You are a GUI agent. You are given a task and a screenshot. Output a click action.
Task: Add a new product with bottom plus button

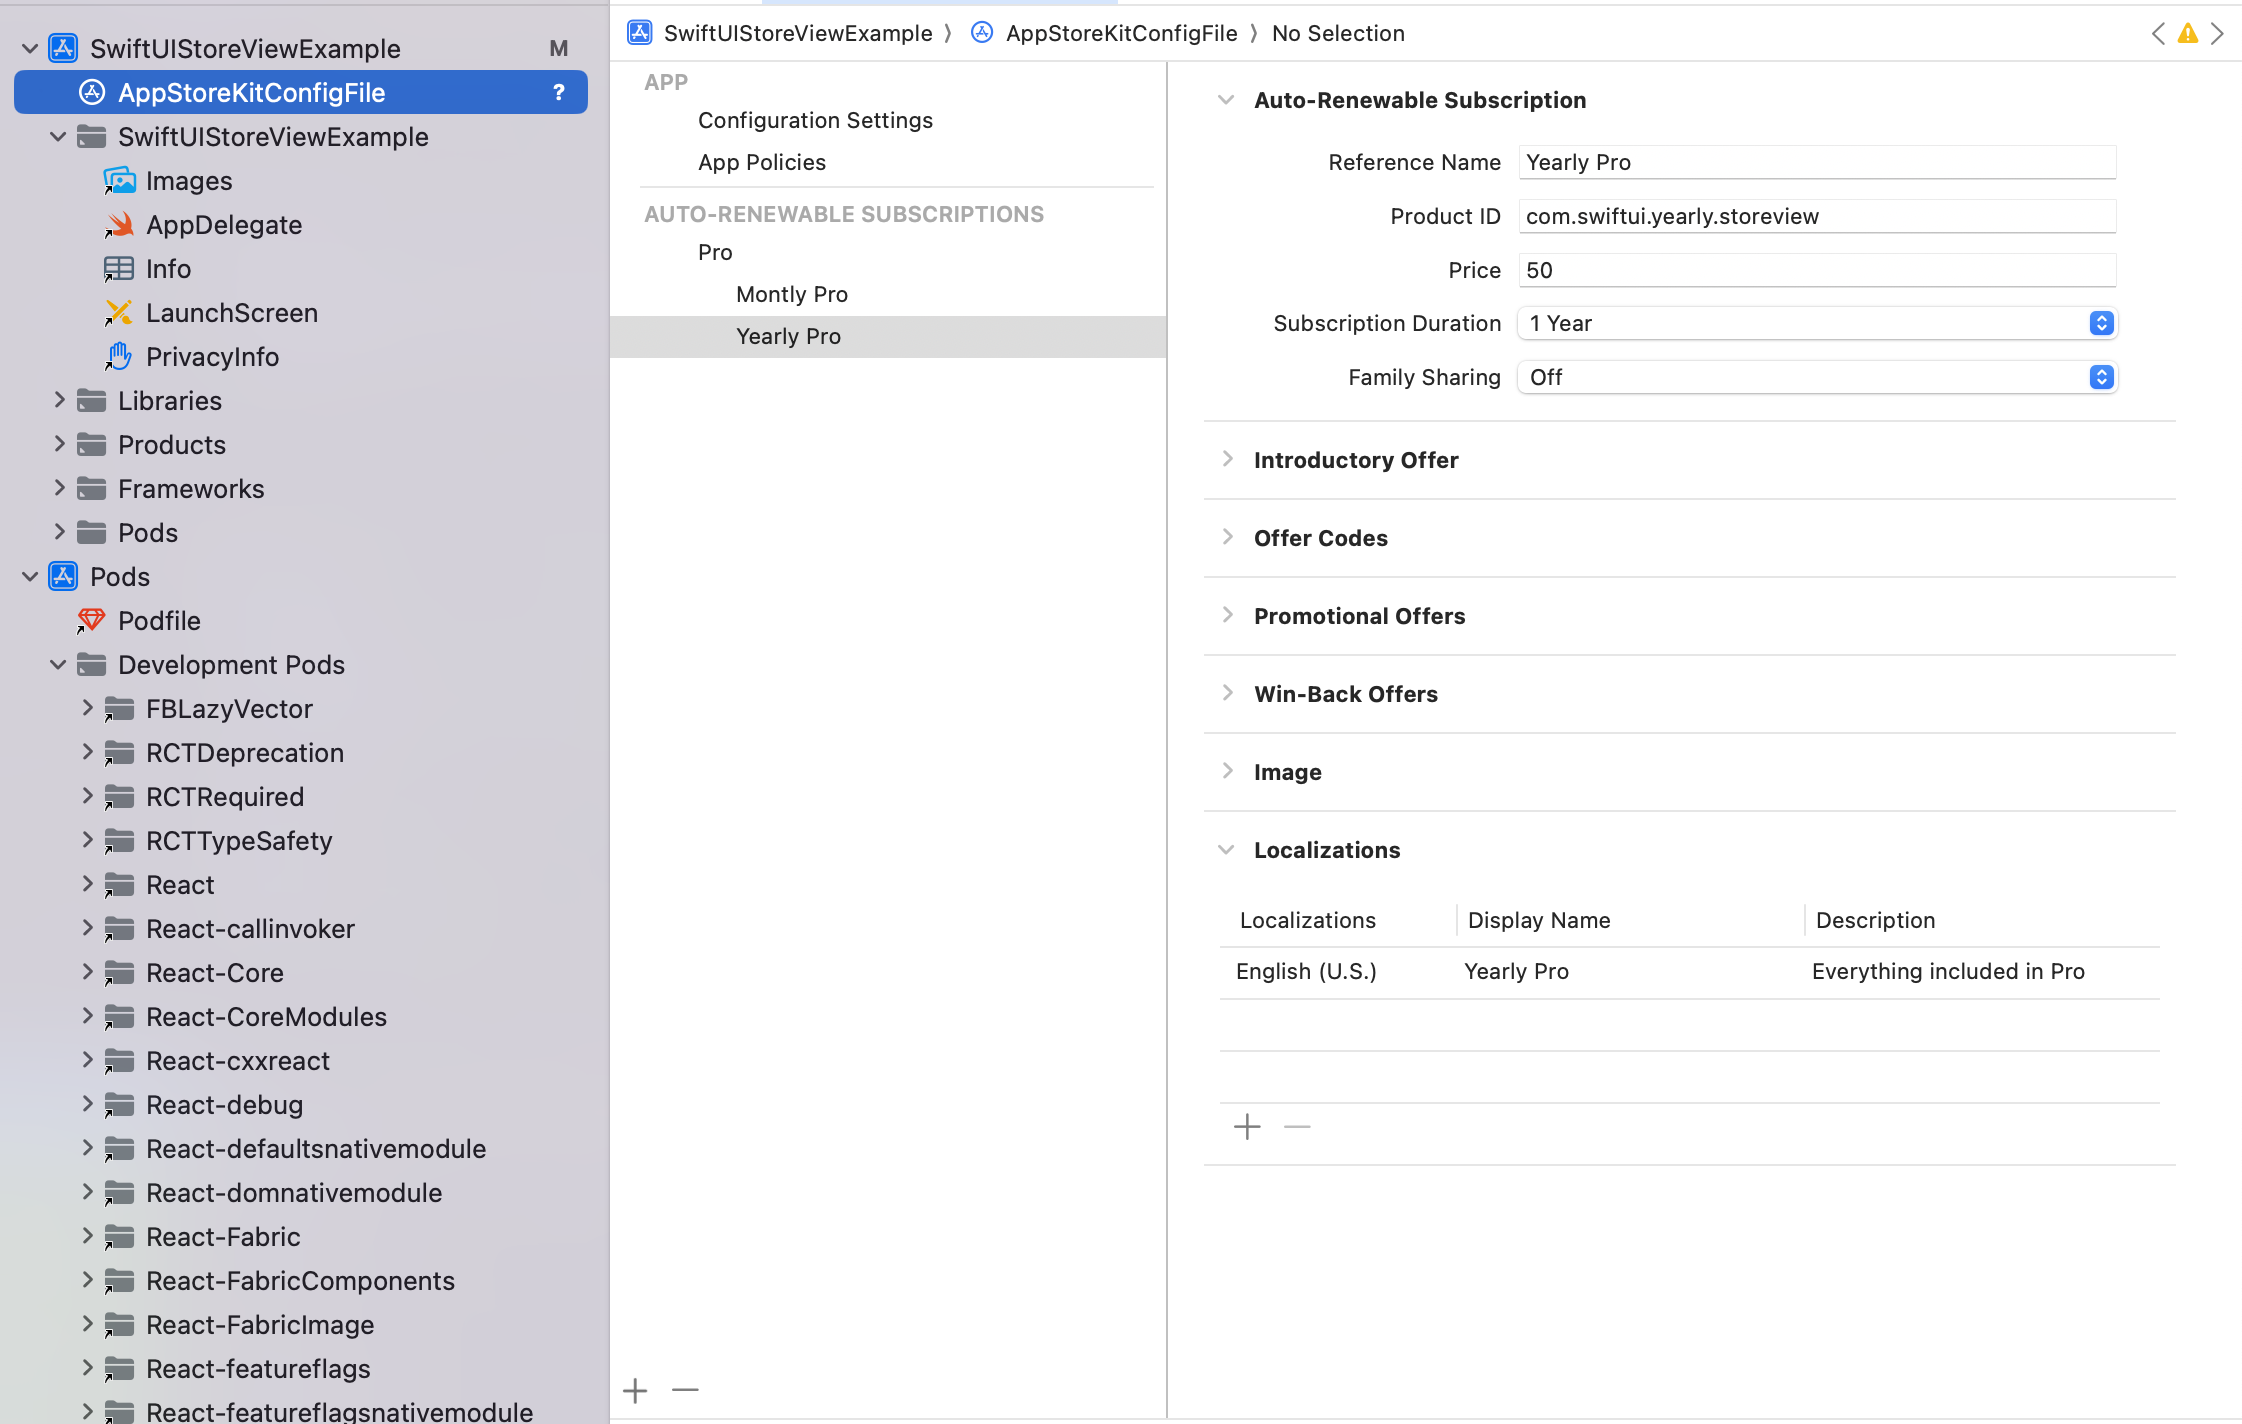[x=635, y=1390]
